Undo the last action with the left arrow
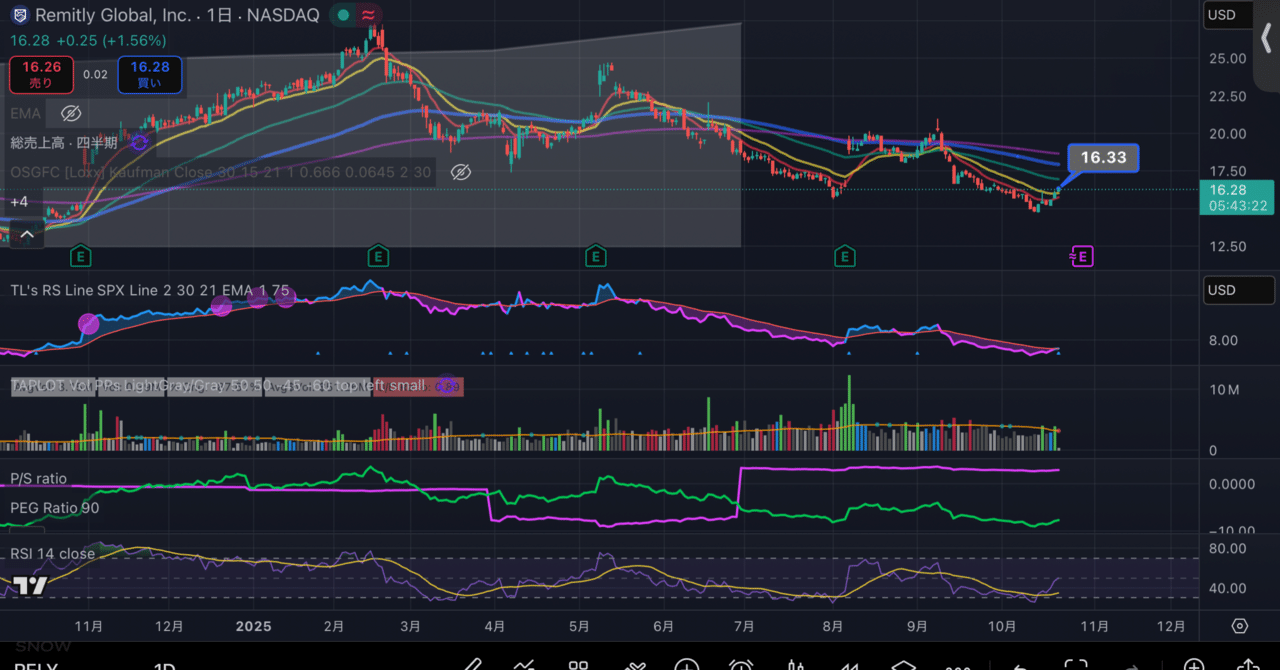Screen dimensions: 1280x670 pyautogui.click(x=1020, y=666)
